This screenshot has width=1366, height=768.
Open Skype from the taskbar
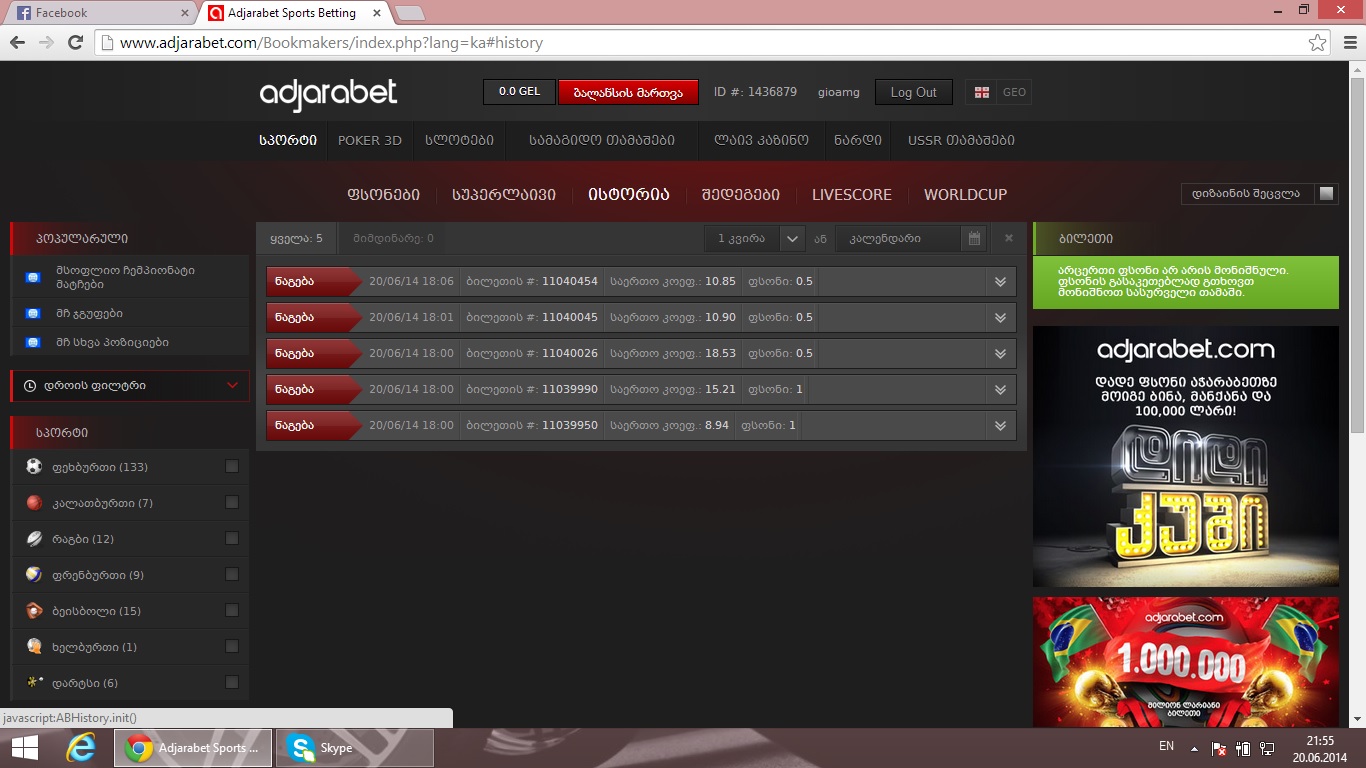356,748
